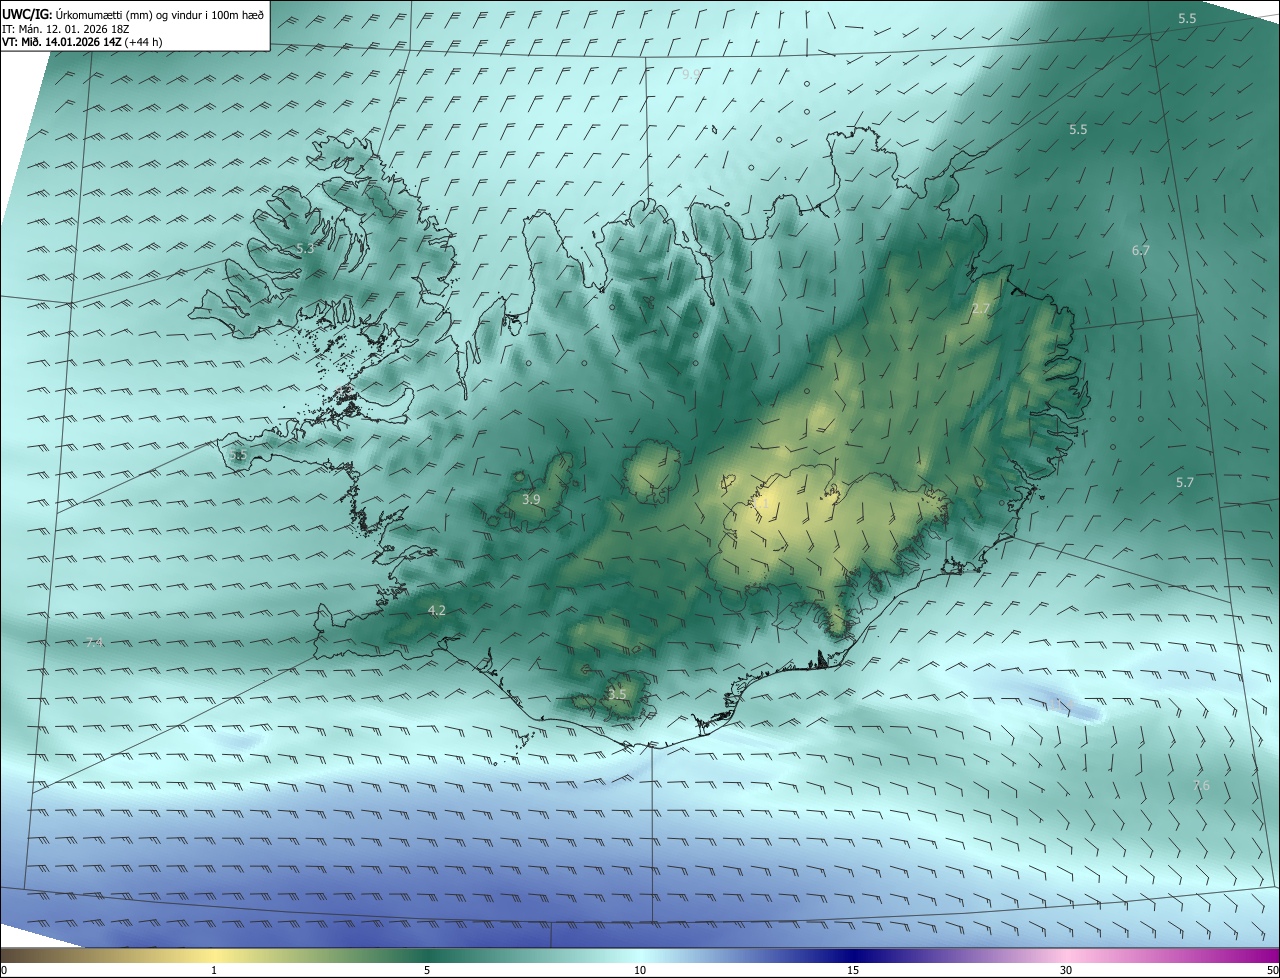Click the color scale label 50

click(x=1272, y=971)
